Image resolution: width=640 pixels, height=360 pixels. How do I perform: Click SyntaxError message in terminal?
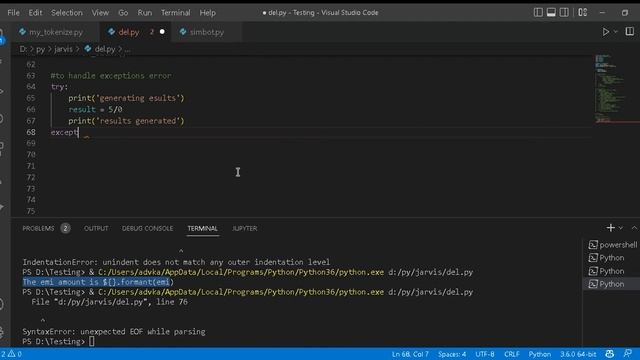click(114, 332)
